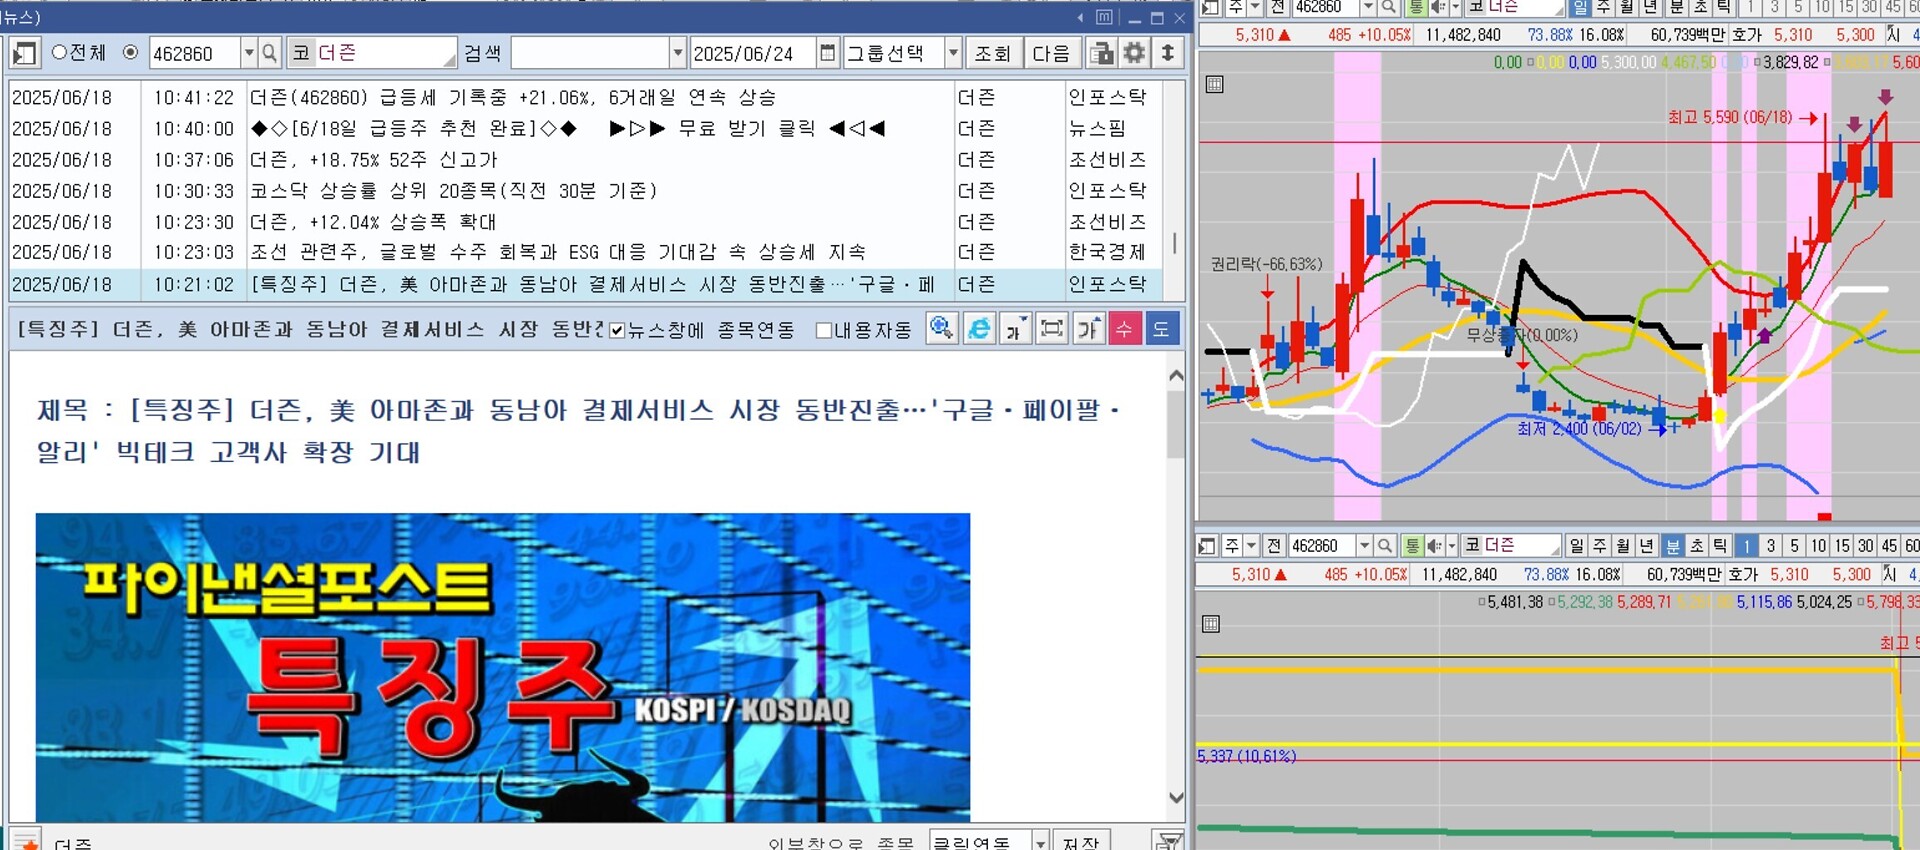
Task: Click the red '수' buy button icon
Action: click(1124, 328)
